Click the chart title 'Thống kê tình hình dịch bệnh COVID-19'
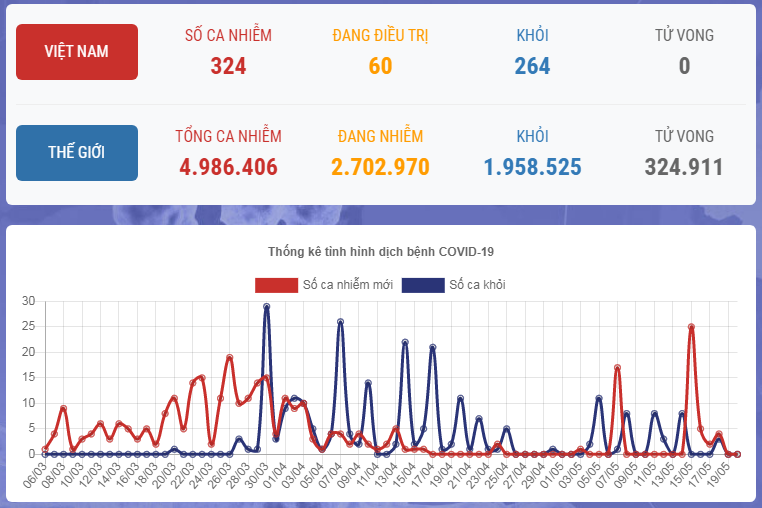 pyautogui.click(x=380, y=251)
